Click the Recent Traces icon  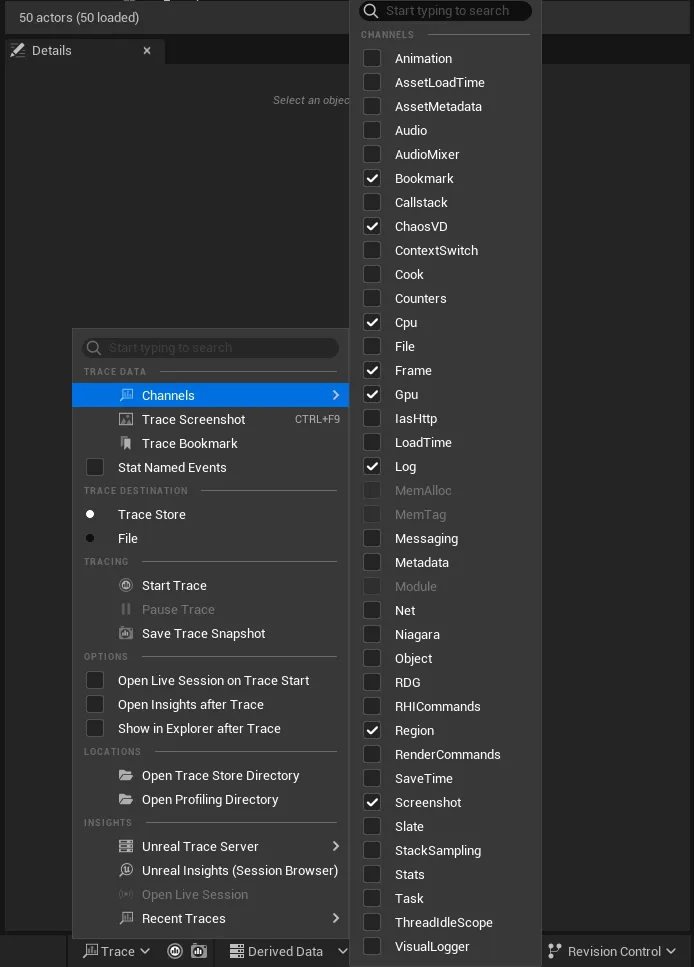(x=126, y=918)
